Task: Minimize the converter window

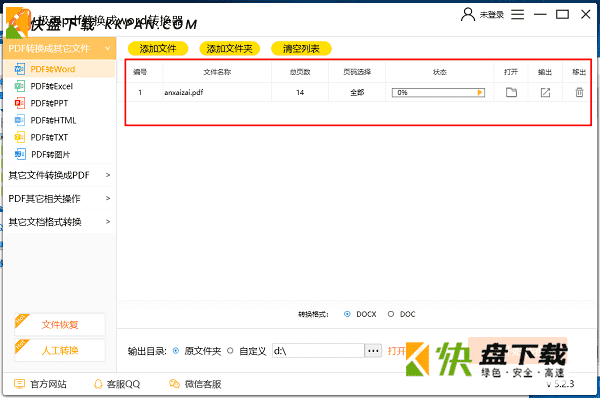Action: tap(540, 15)
